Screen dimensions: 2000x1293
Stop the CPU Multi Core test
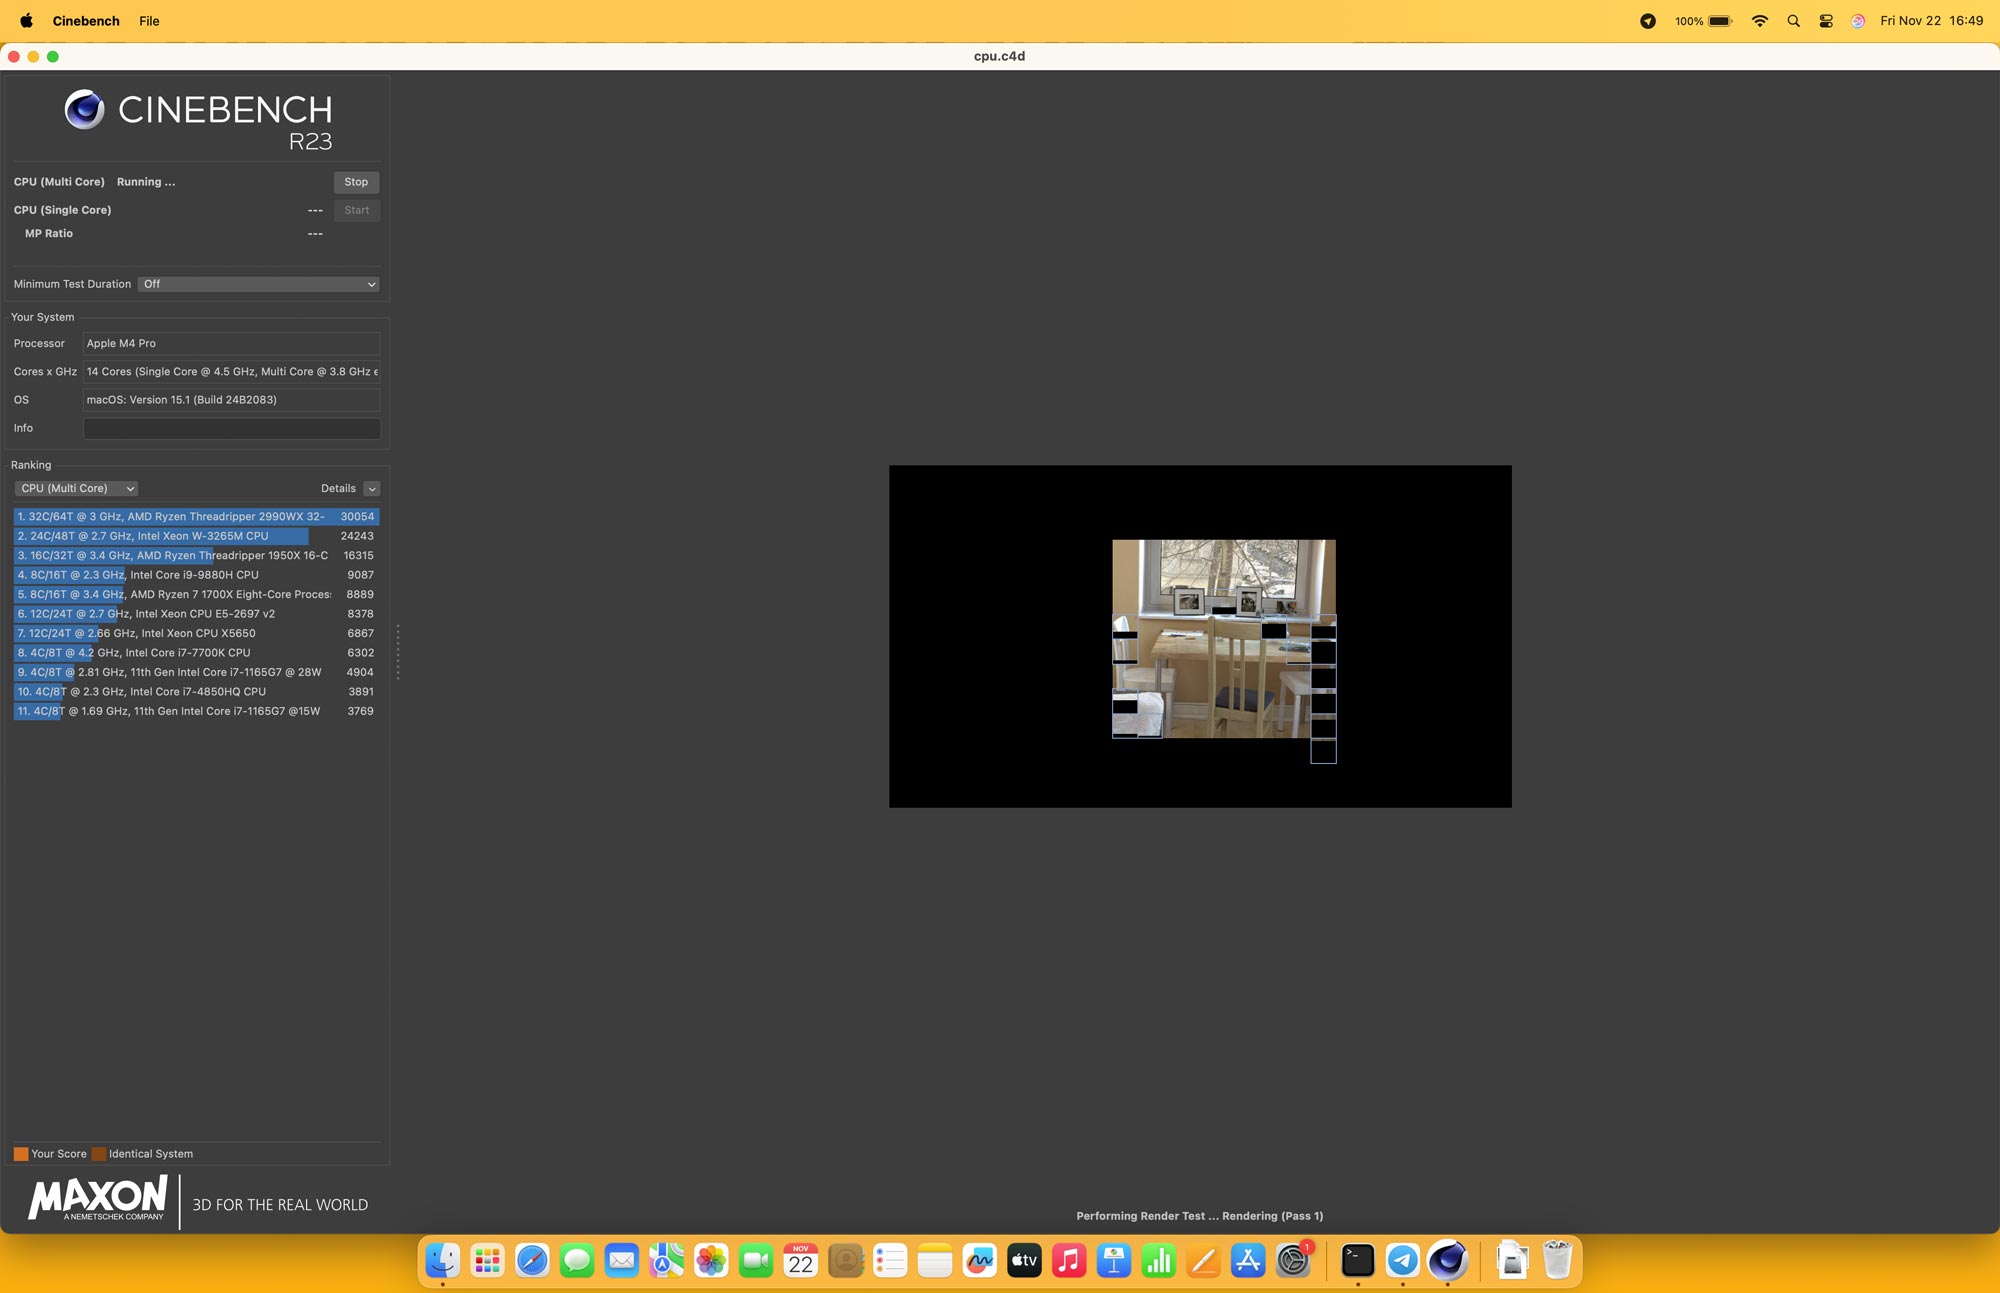356,182
